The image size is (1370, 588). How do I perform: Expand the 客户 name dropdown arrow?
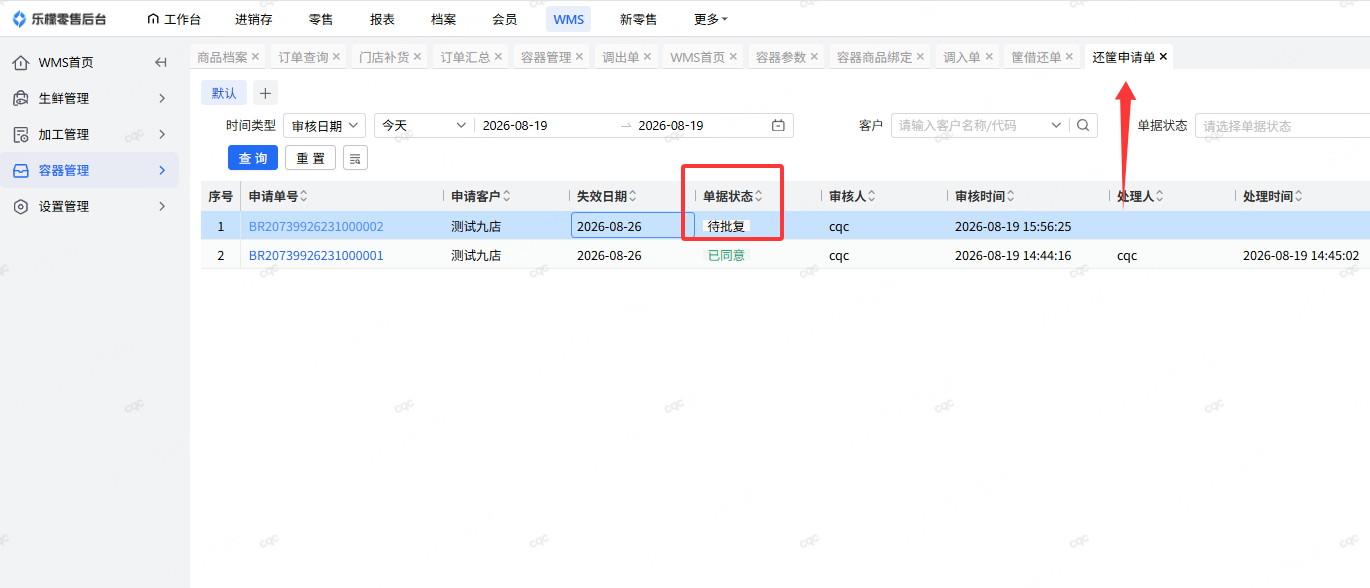(x=1056, y=126)
